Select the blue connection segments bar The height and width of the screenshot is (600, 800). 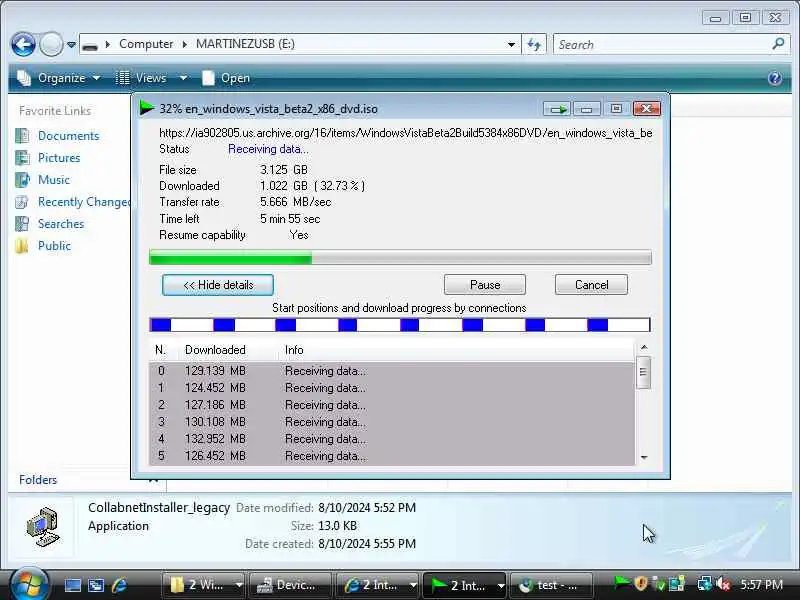[x=400, y=325]
